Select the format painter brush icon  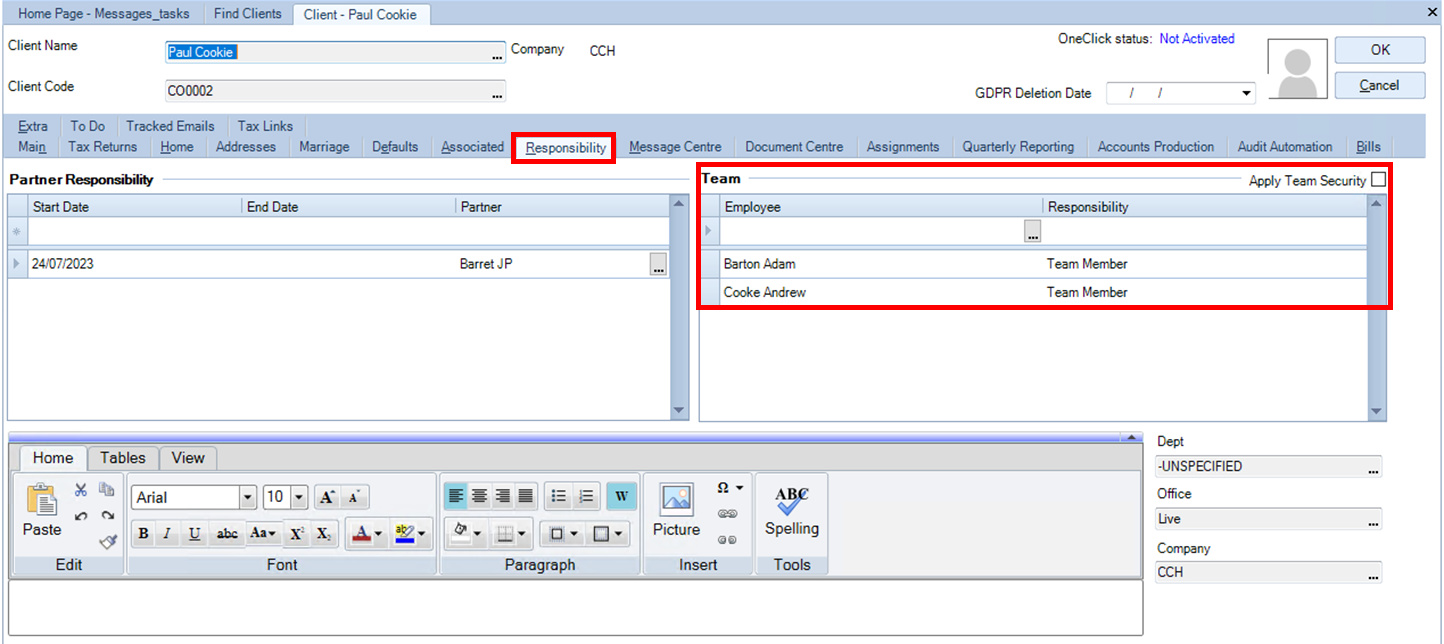[107, 541]
